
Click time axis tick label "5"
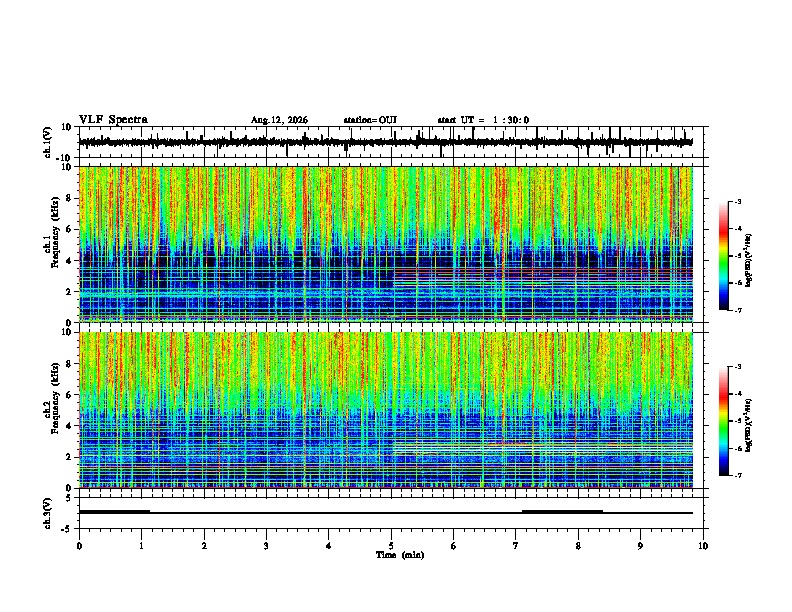tap(391, 546)
